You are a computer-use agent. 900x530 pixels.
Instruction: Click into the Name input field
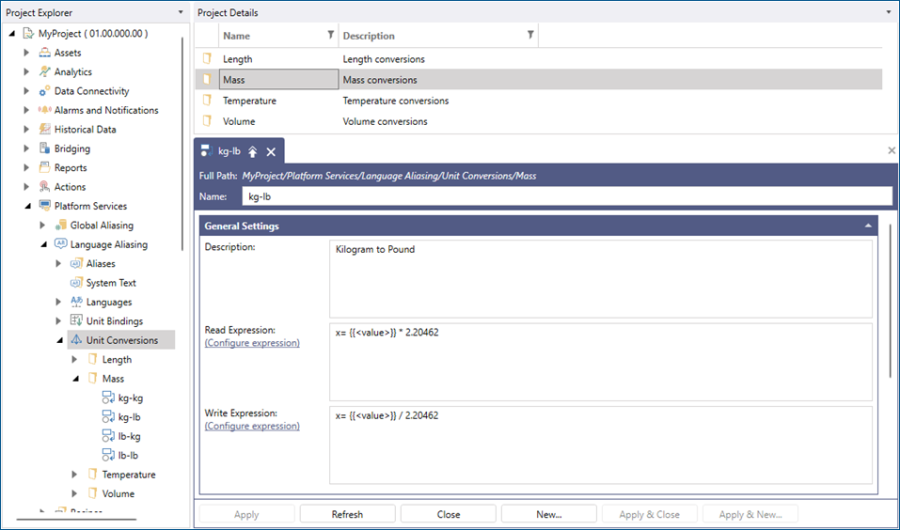567,196
